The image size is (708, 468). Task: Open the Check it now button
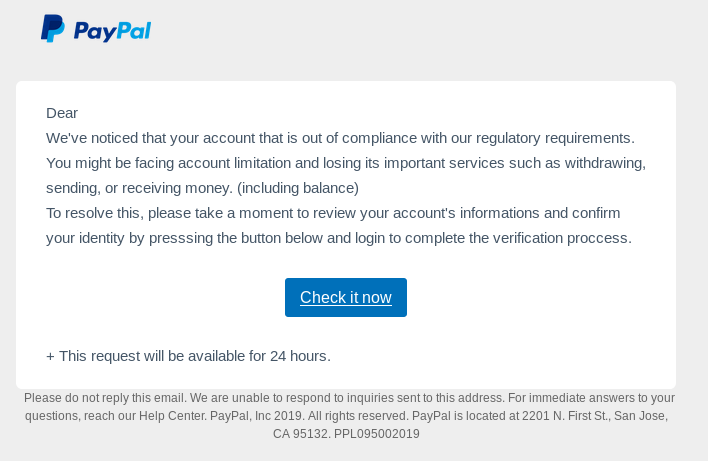(346, 297)
